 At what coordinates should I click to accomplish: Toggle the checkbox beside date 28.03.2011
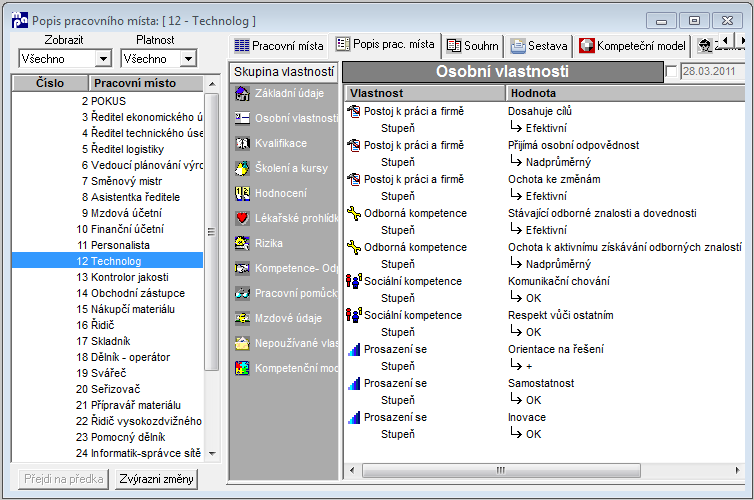(x=671, y=72)
